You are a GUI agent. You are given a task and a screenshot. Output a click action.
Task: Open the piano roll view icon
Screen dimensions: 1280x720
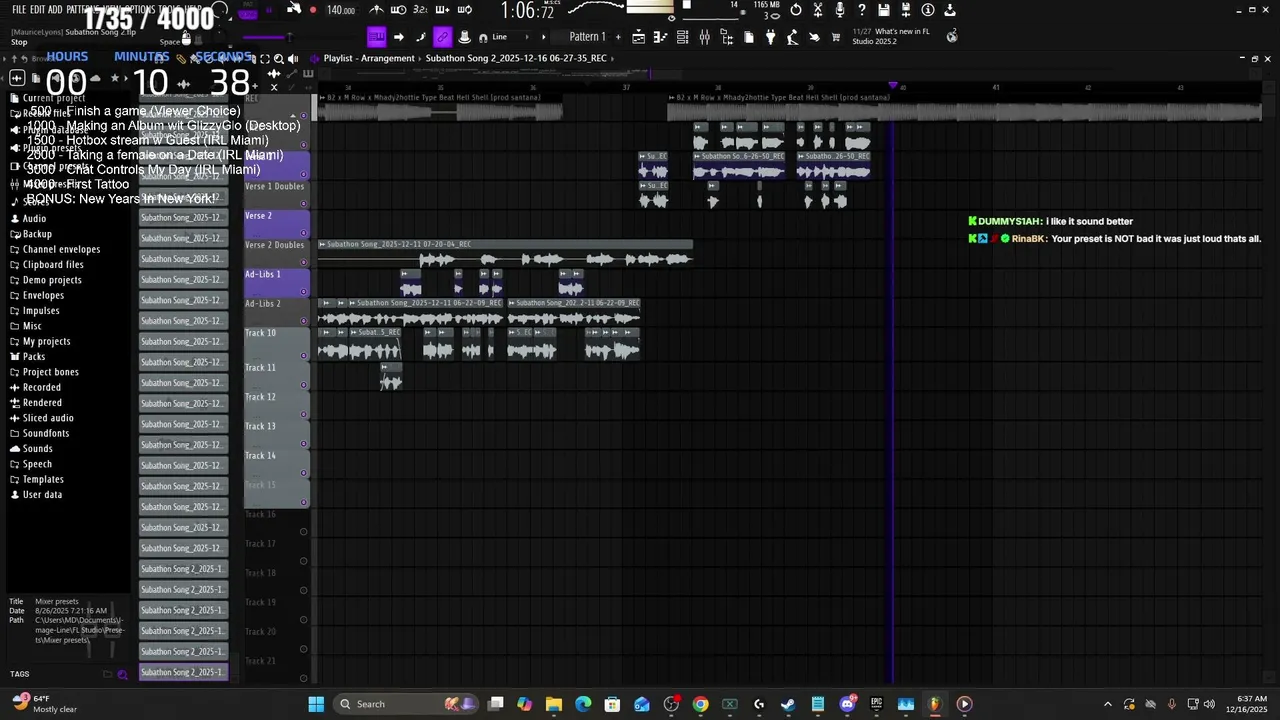pos(660,37)
